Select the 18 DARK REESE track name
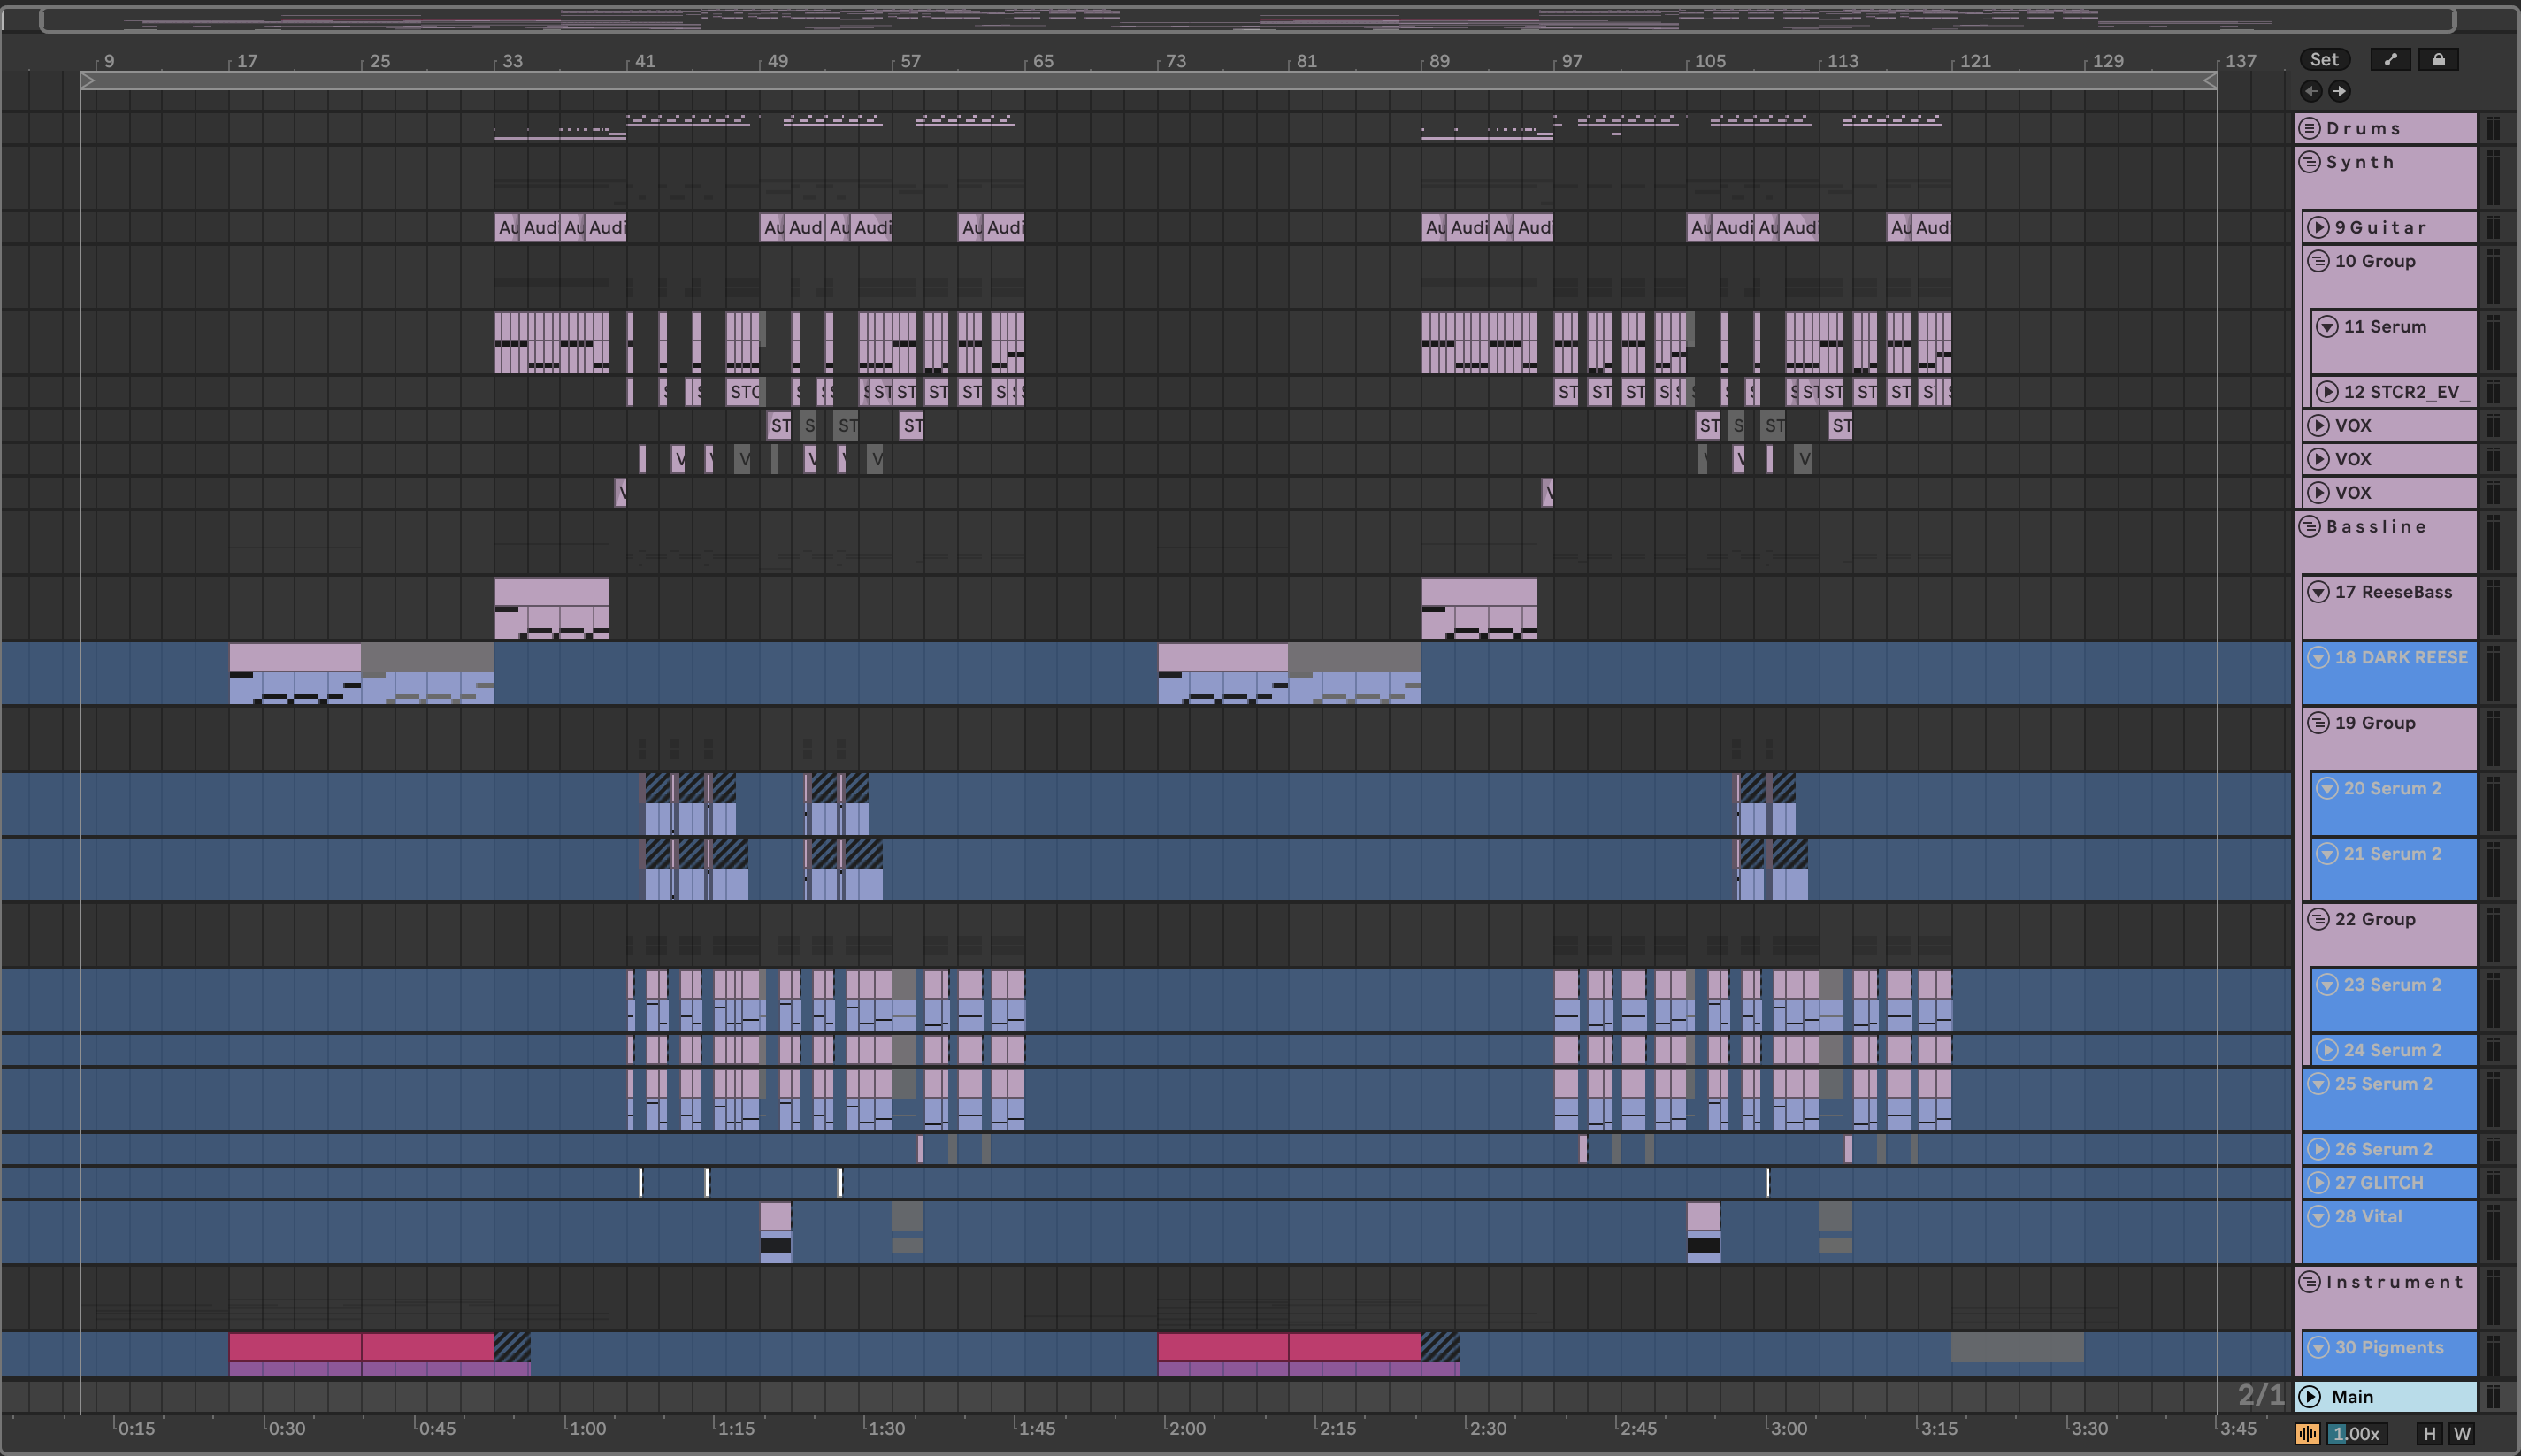 (x=2401, y=657)
